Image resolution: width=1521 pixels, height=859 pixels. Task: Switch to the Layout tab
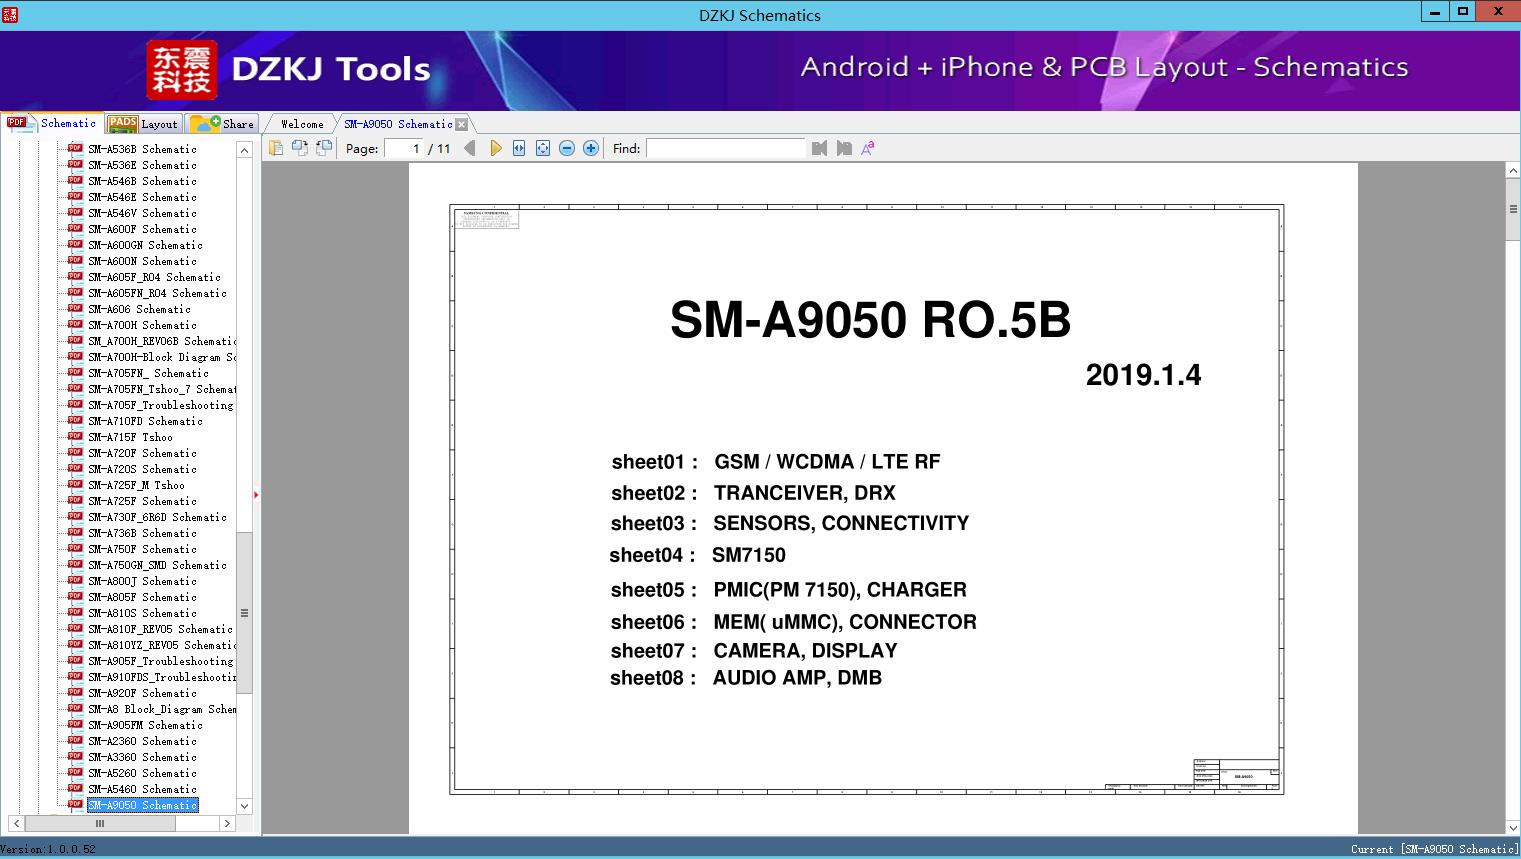coord(143,124)
